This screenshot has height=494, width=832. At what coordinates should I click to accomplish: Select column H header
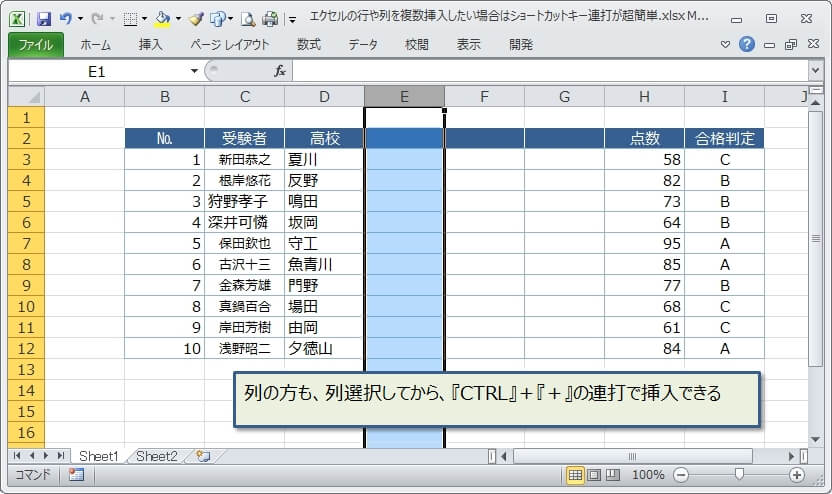pyautogui.click(x=644, y=97)
